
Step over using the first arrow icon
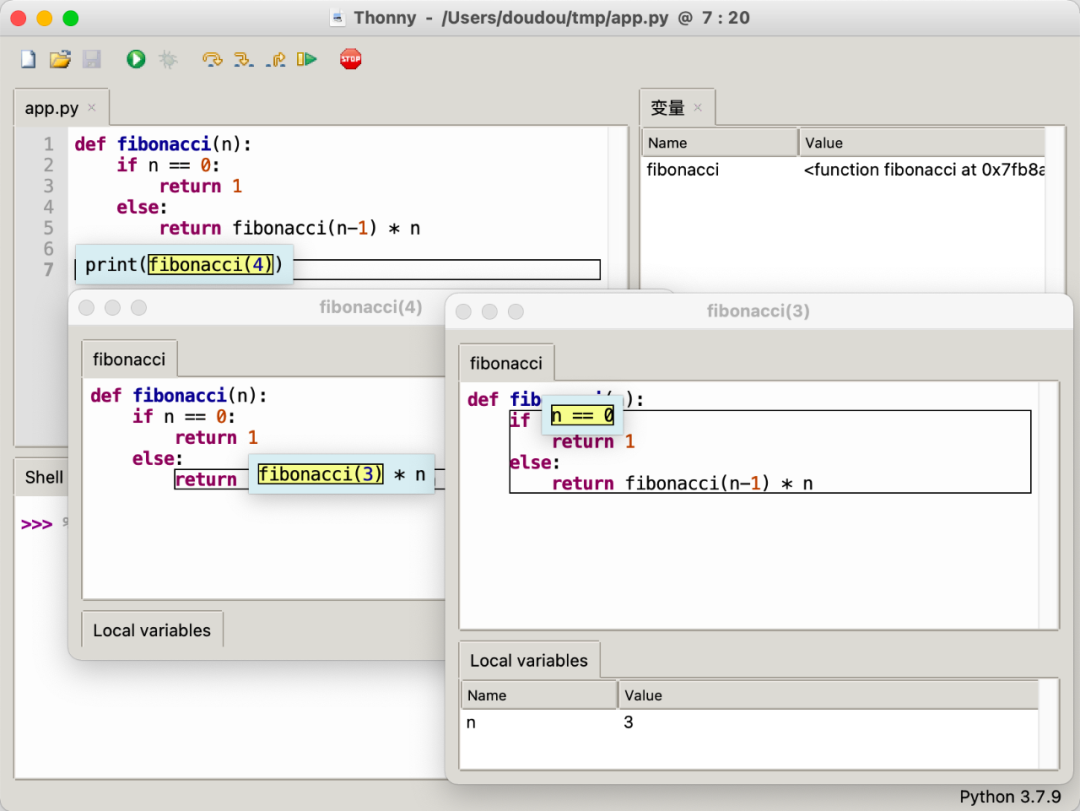pos(211,59)
